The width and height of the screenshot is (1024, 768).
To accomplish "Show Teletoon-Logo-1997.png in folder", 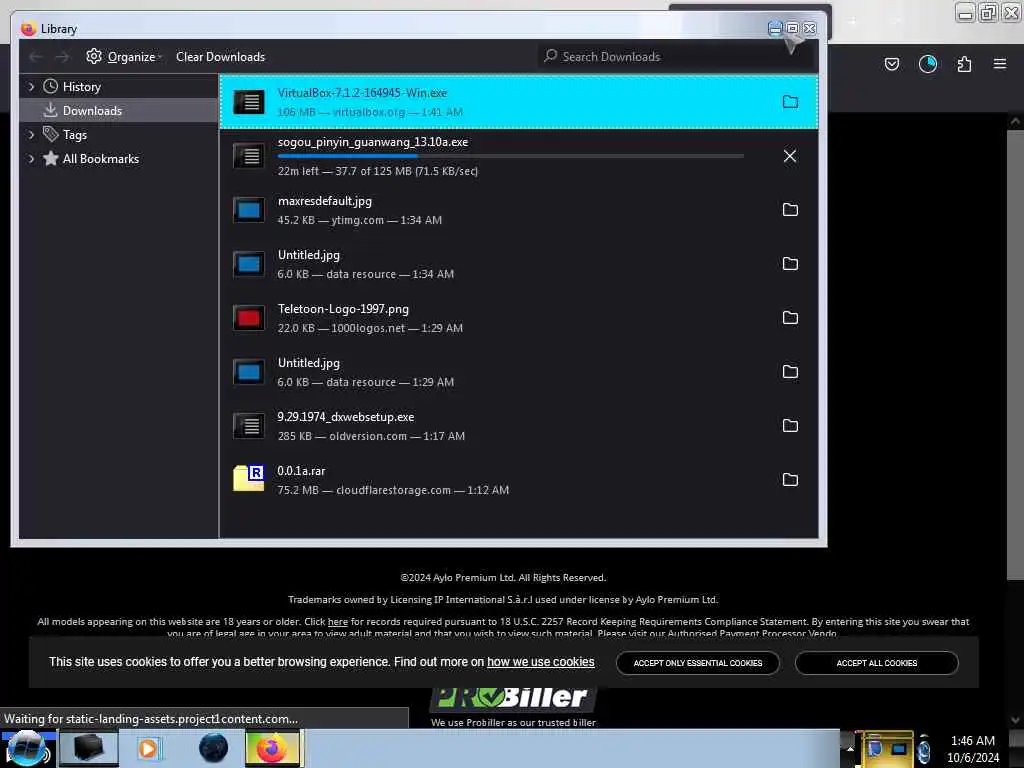I will 790,318.
